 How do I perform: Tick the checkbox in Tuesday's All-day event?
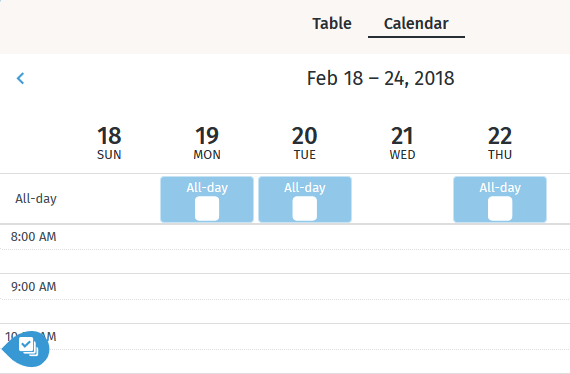tap(305, 209)
